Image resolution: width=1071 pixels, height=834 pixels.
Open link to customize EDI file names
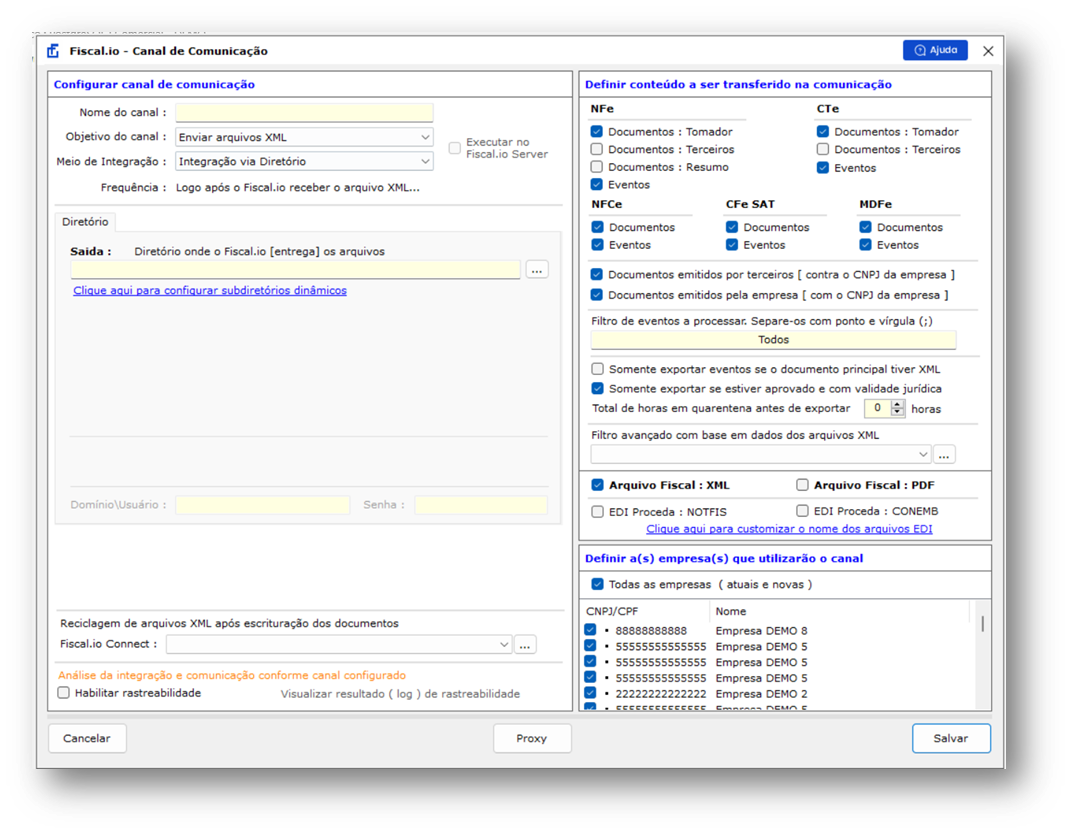[789, 529]
